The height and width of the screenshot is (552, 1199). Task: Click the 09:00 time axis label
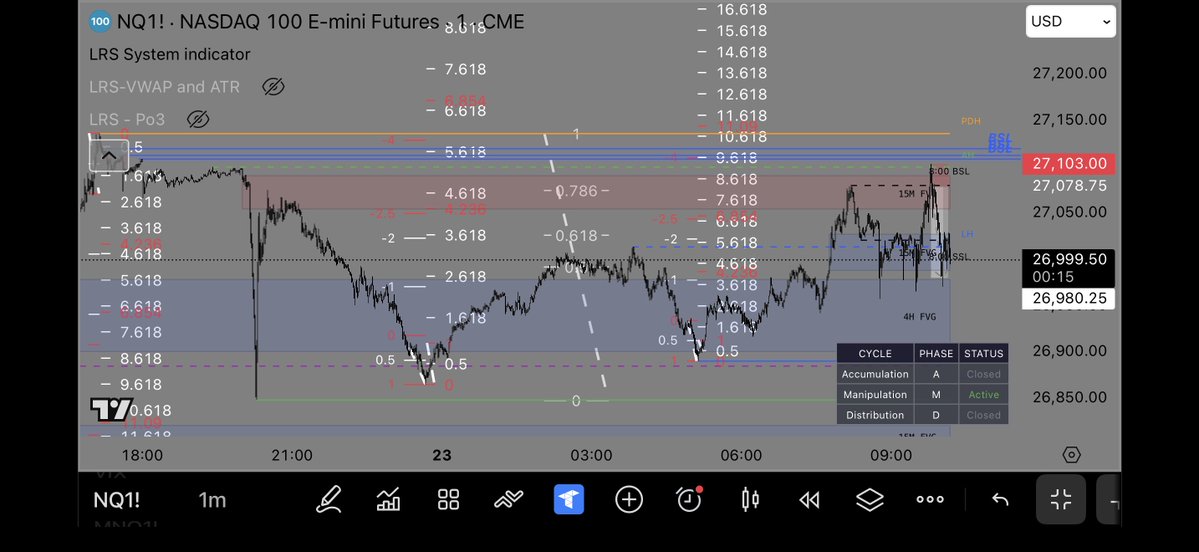point(891,456)
